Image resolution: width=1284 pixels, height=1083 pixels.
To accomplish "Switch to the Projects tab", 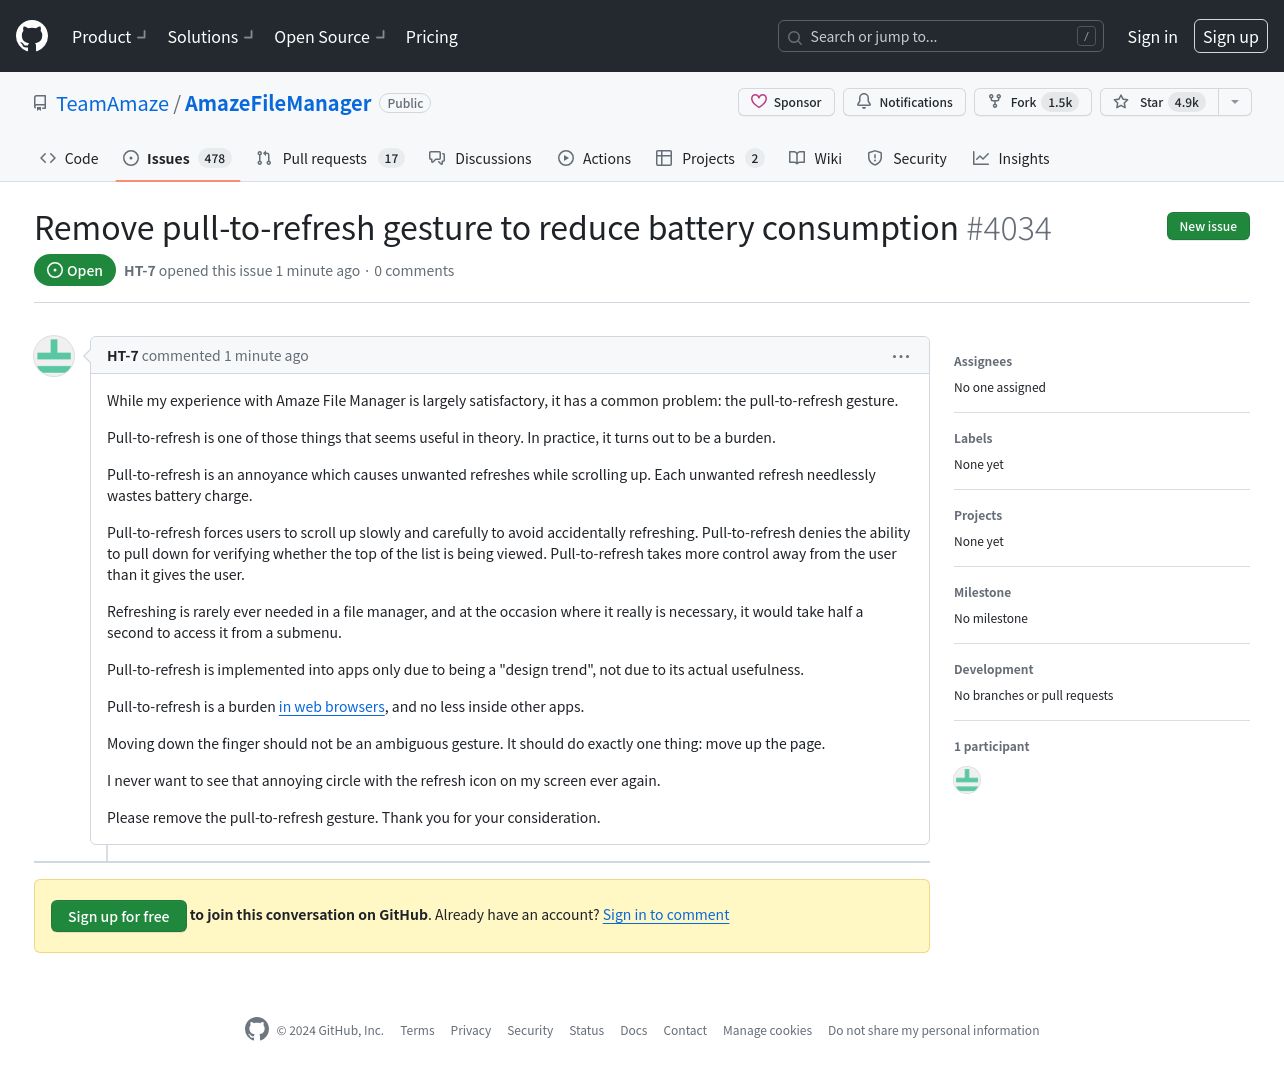I will point(710,158).
